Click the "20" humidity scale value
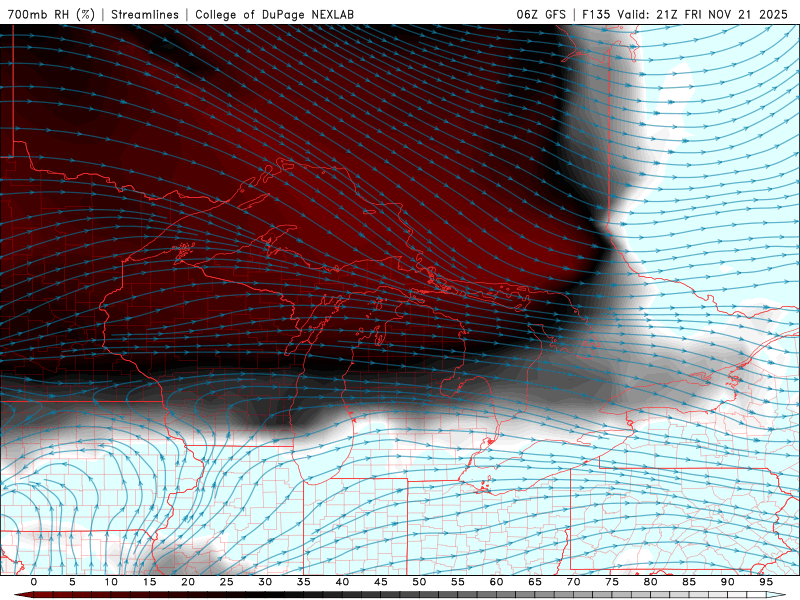Image resolution: width=800 pixels, height=600 pixels. 188,582
